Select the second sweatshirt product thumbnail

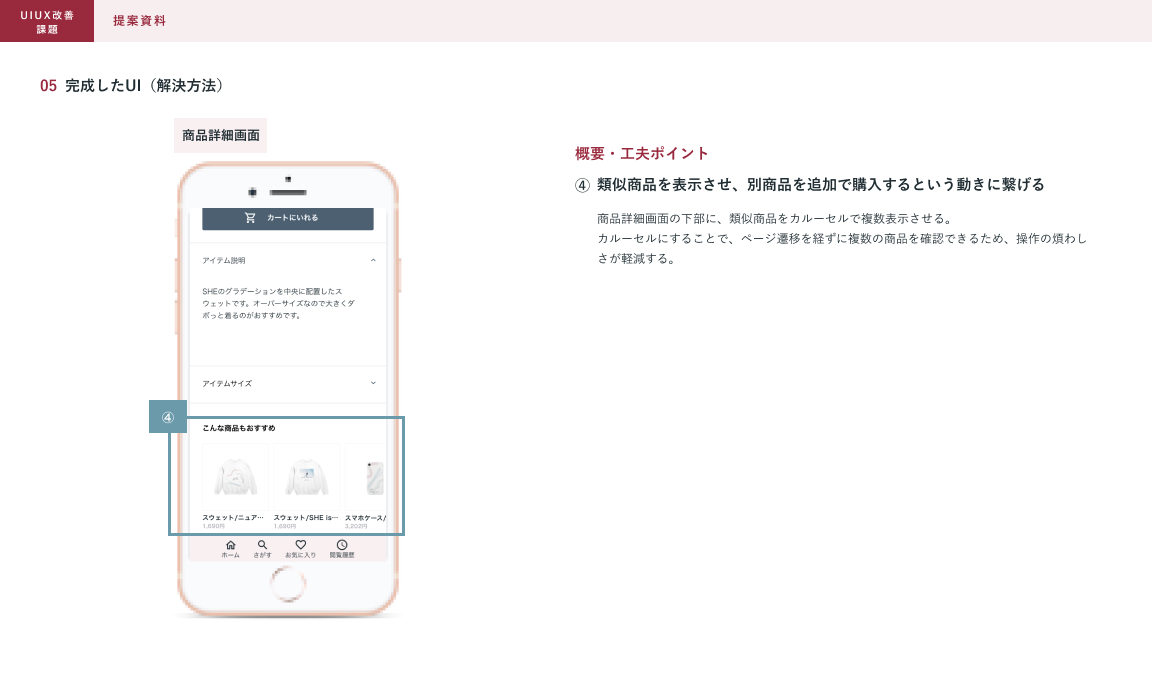pos(306,478)
